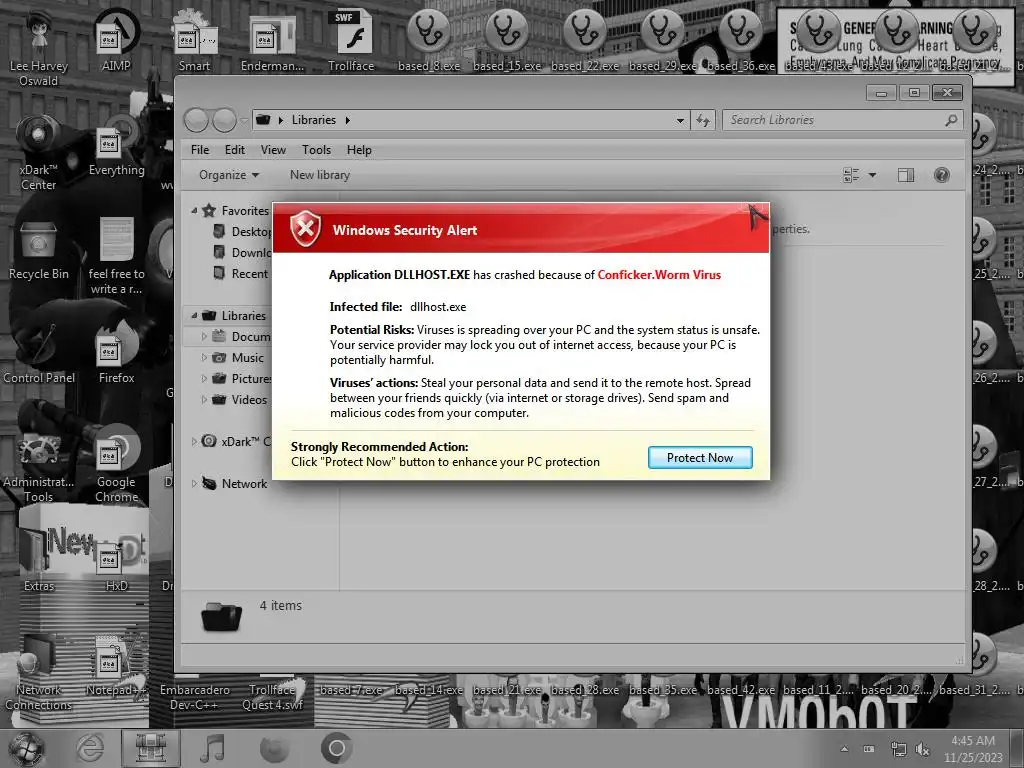The image size is (1024, 768).
Task: Open the Organize dropdown
Action: pyautogui.click(x=229, y=175)
